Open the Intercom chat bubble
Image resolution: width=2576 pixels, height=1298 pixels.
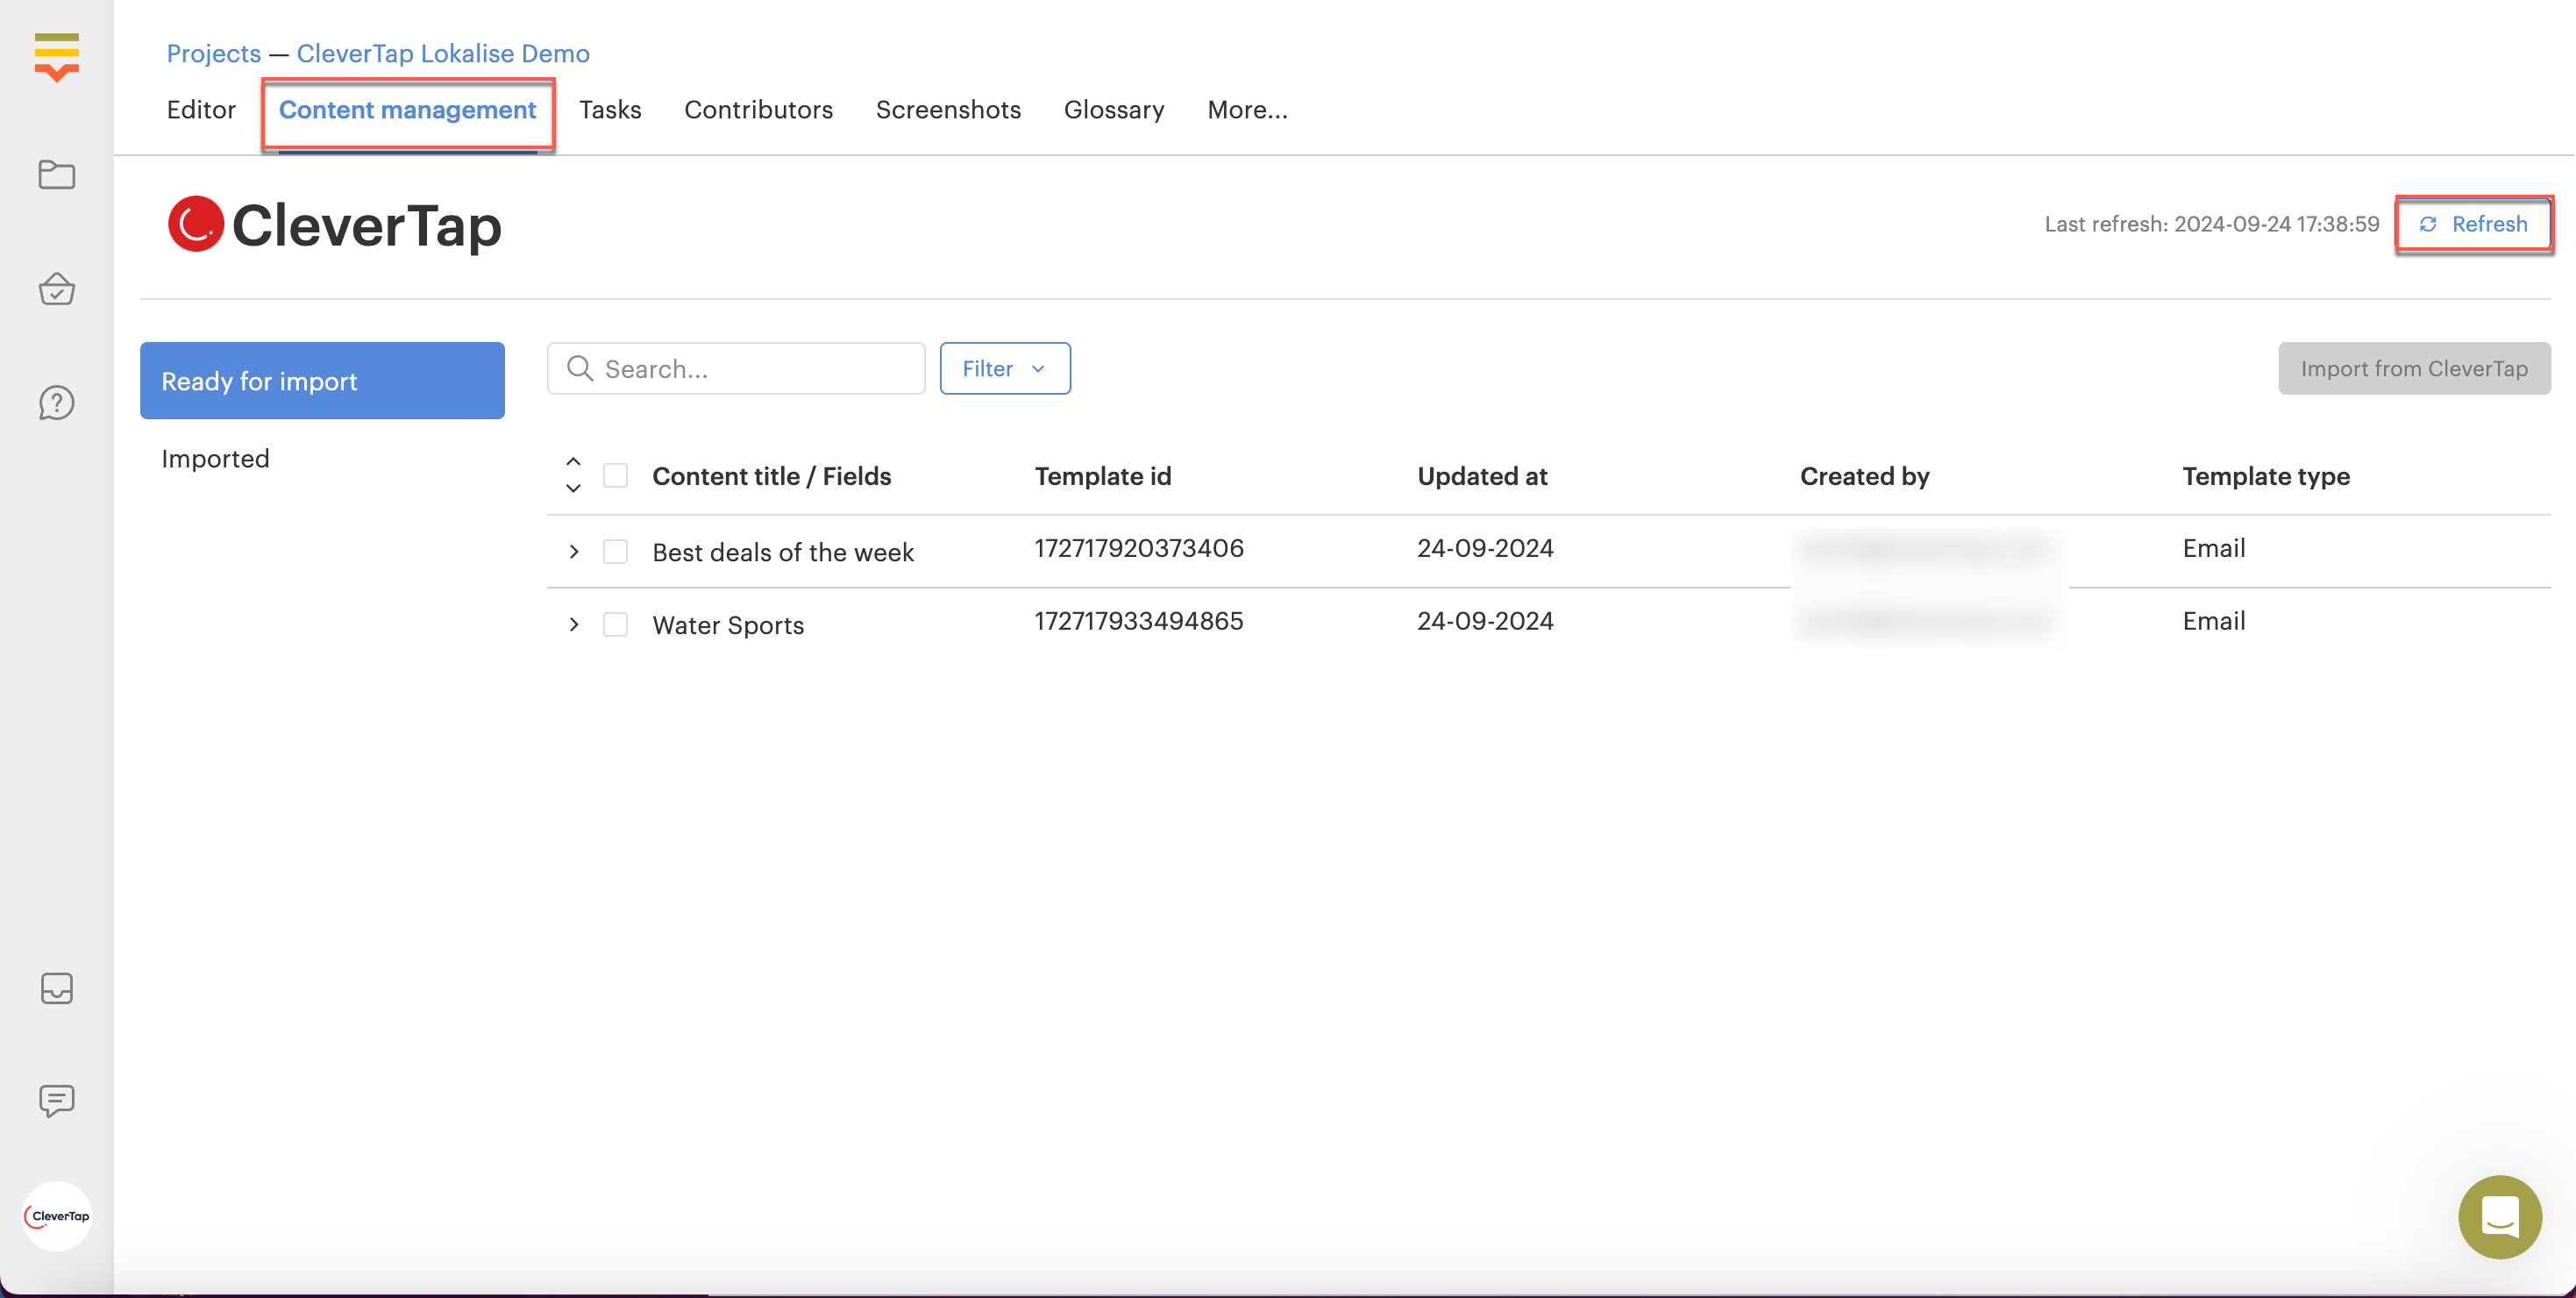tap(2500, 1217)
